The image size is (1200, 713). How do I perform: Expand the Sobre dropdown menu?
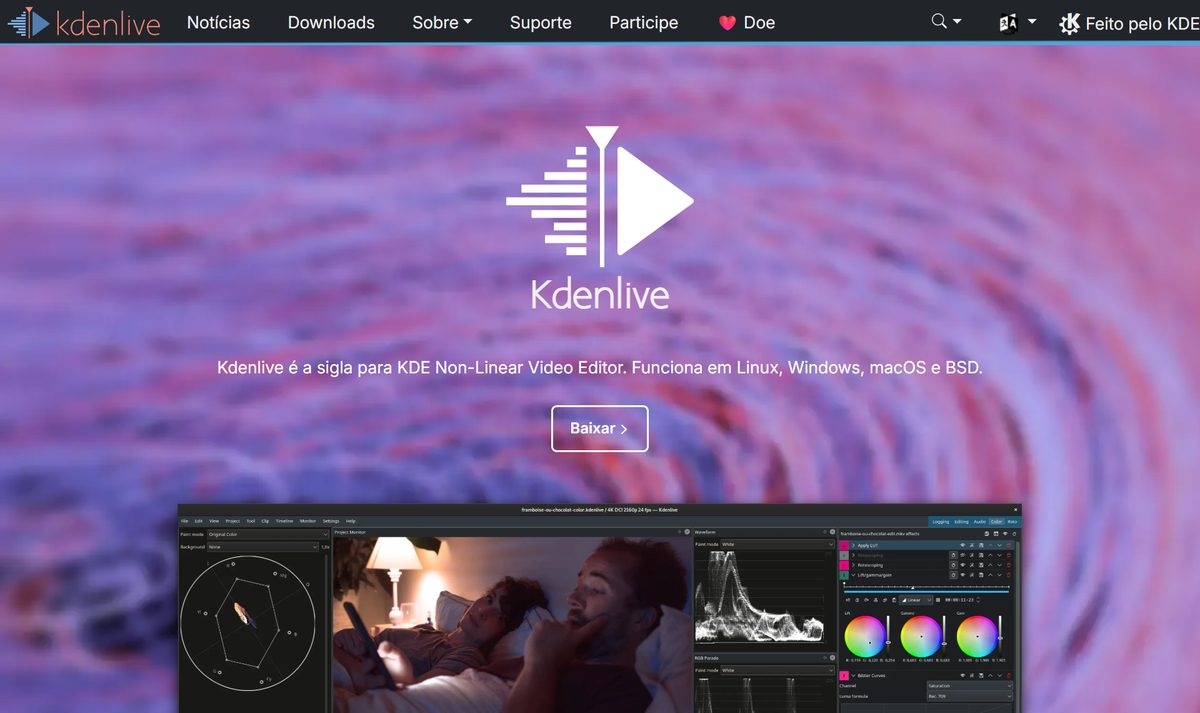[442, 22]
